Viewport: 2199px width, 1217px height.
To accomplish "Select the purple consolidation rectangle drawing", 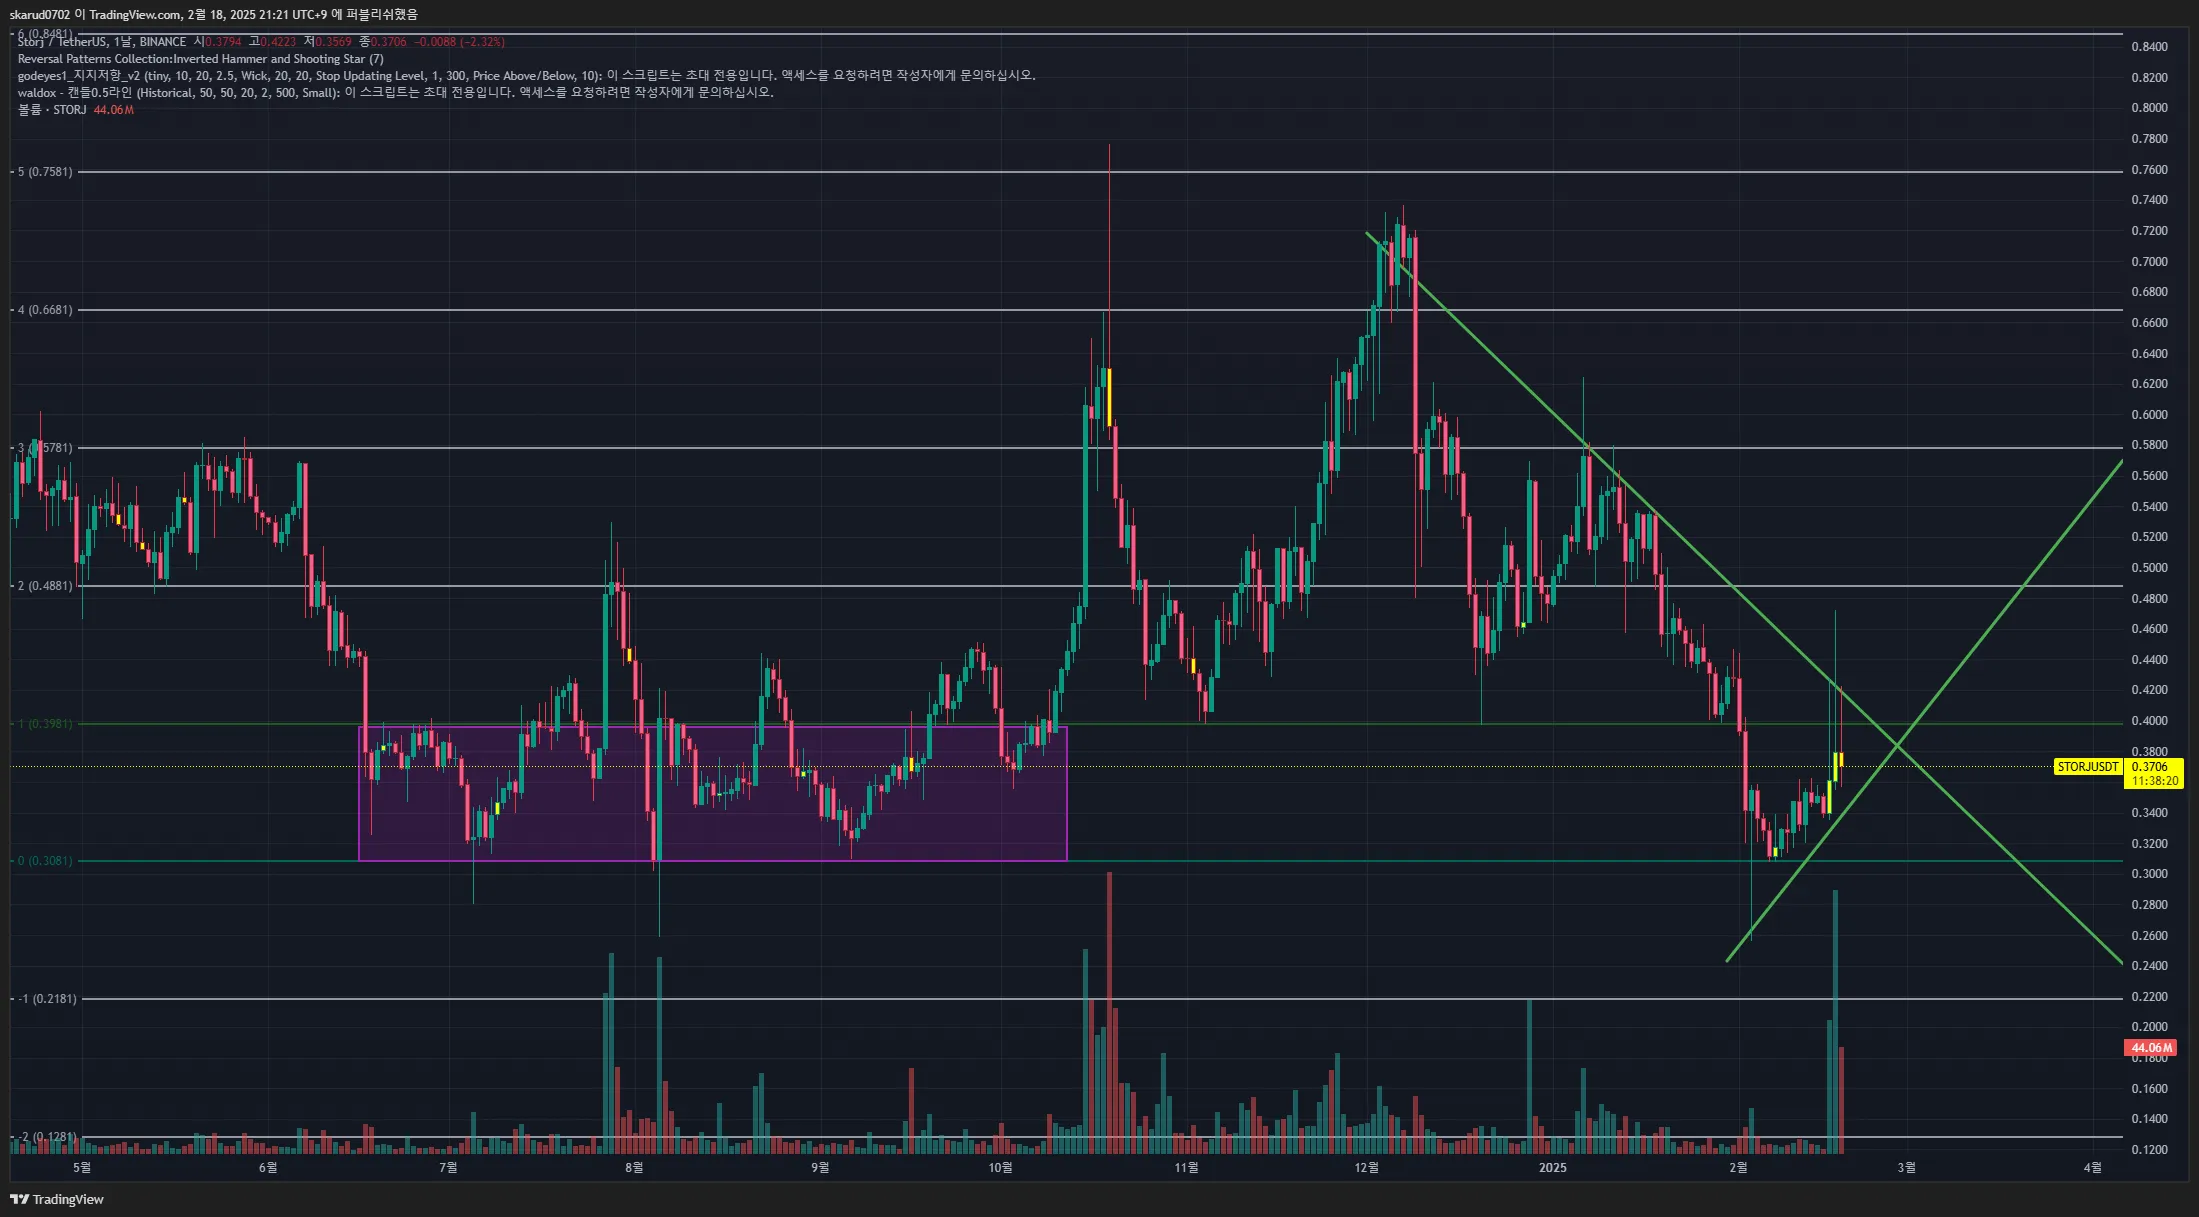I will (x=712, y=793).
